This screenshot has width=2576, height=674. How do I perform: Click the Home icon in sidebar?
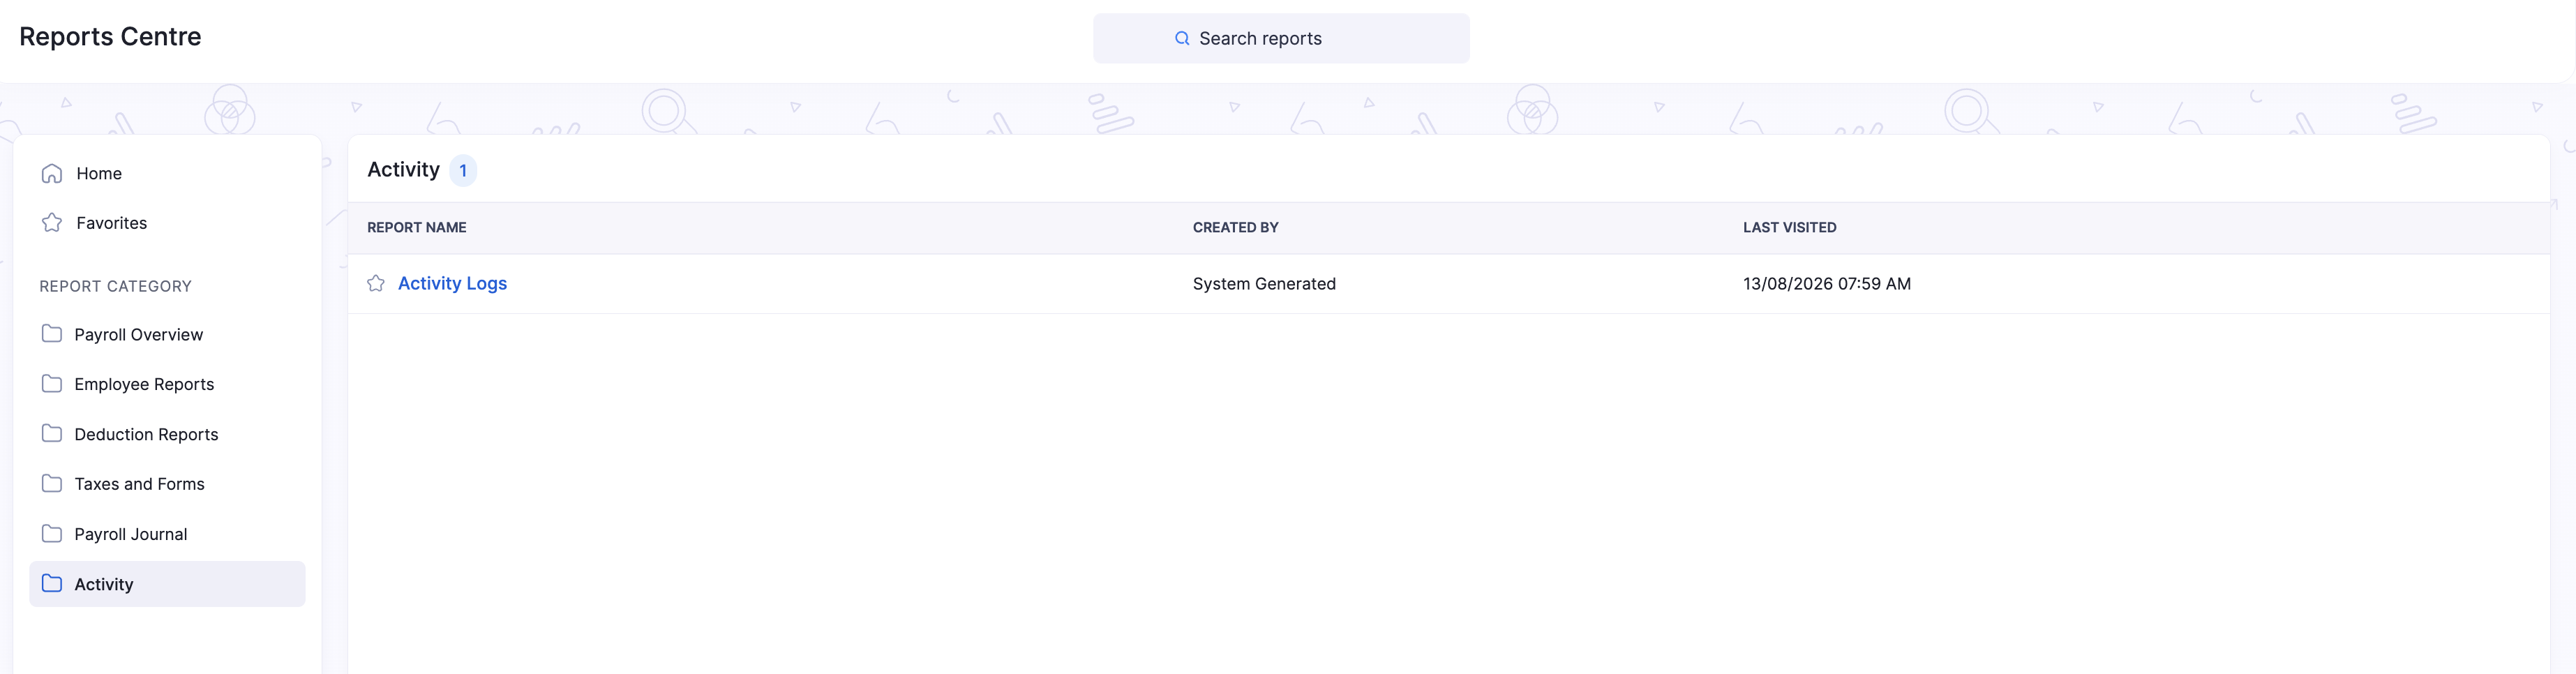52,173
